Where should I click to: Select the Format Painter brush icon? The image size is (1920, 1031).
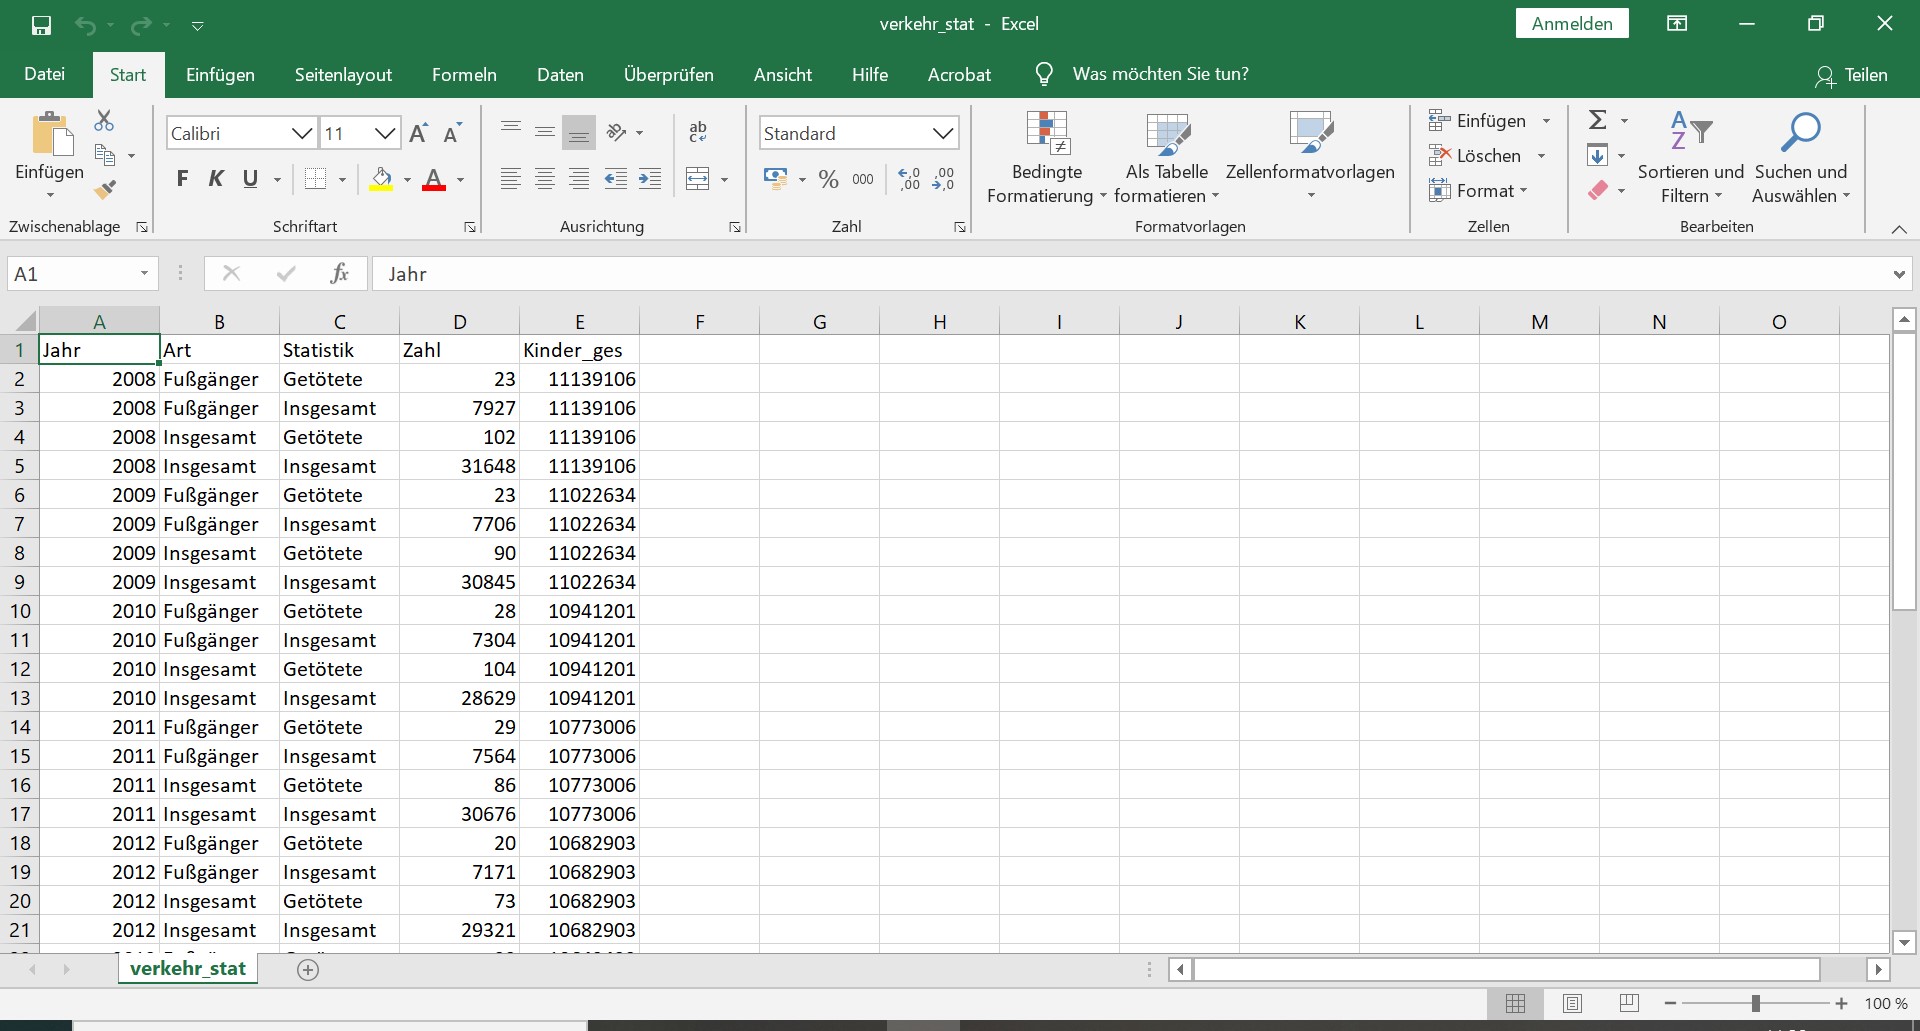click(x=105, y=189)
